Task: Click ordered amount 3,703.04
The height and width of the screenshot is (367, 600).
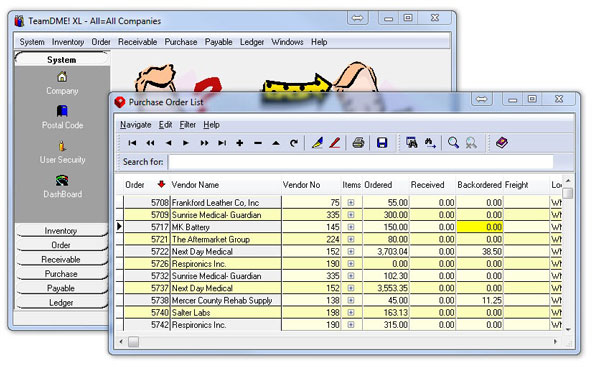Action: point(386,251)
